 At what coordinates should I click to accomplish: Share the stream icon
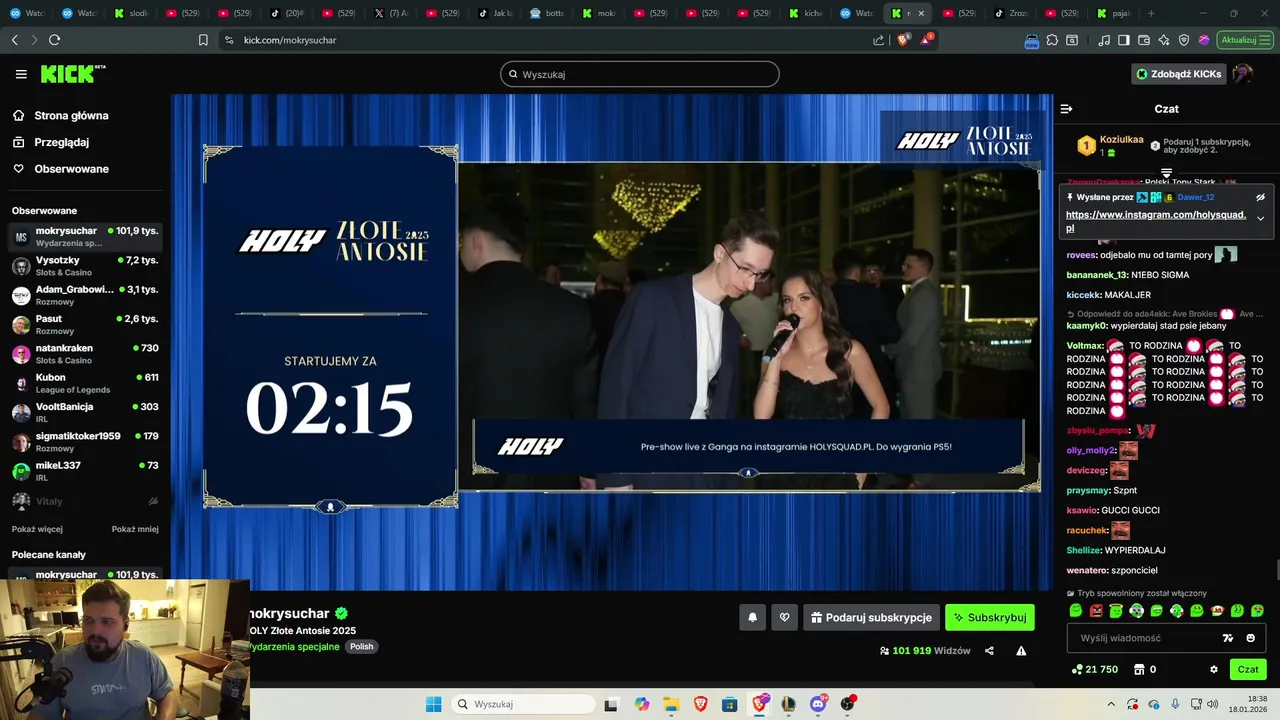[x=989, y=651]
